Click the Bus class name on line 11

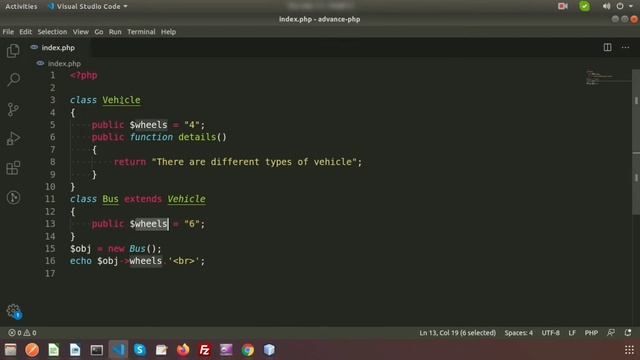110,199
